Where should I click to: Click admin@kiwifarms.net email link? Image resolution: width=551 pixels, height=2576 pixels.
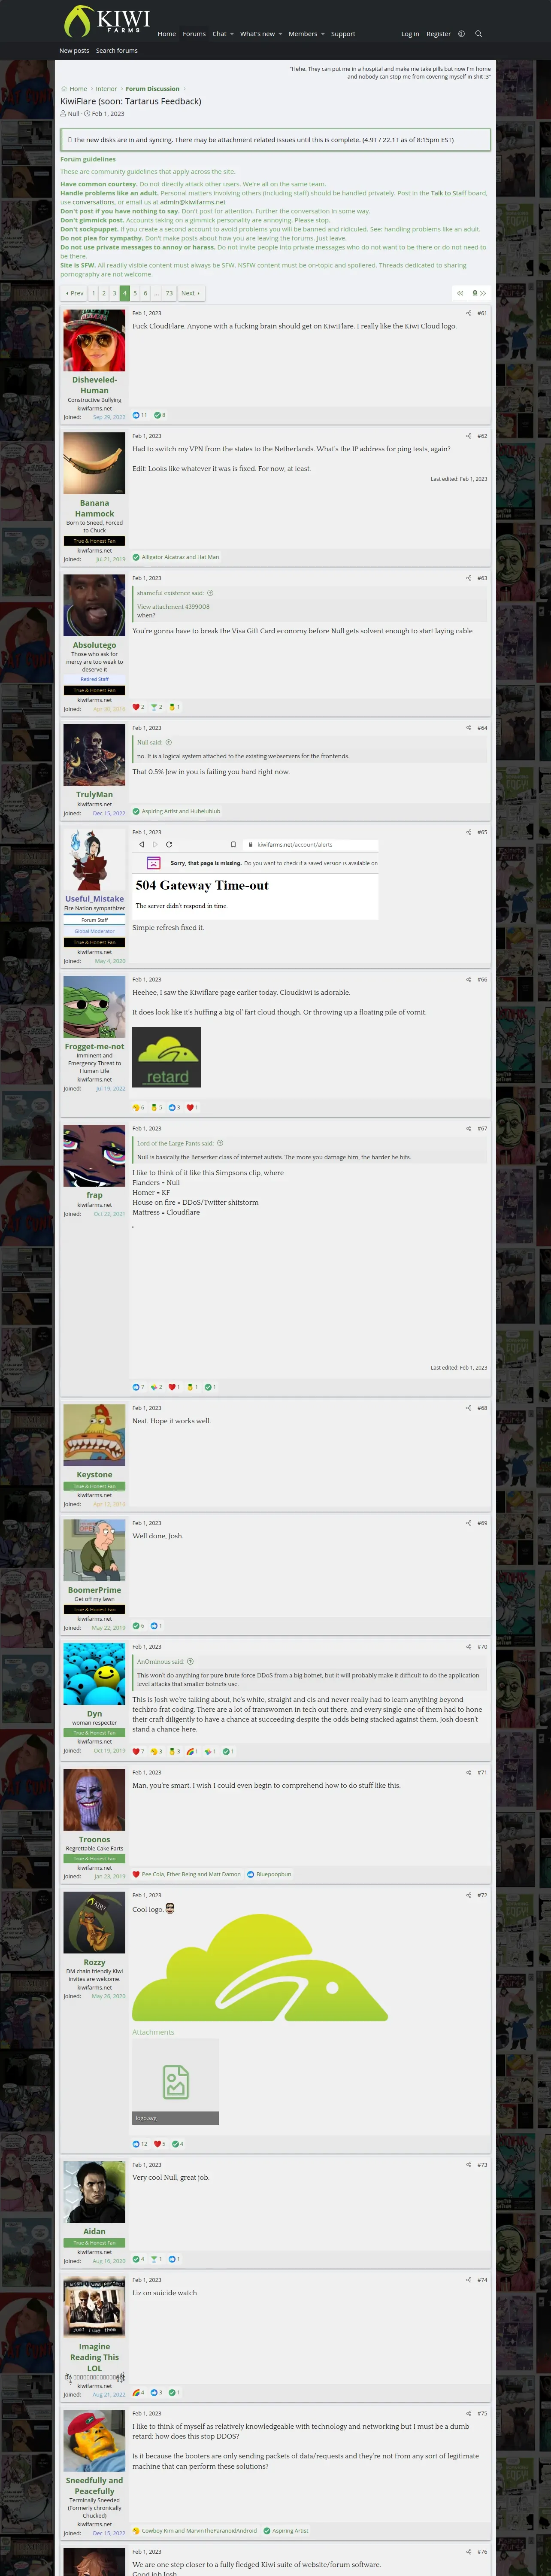(193, 202)
